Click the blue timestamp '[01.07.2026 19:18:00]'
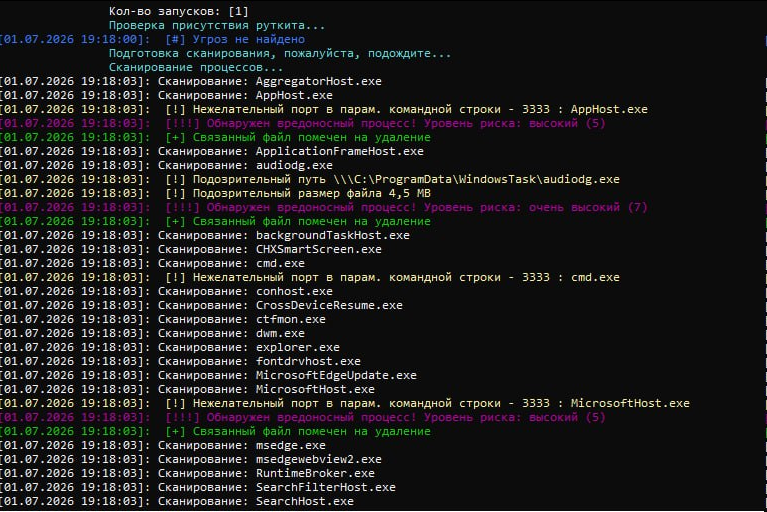767x512 pixels. click(x=73, y=39)
